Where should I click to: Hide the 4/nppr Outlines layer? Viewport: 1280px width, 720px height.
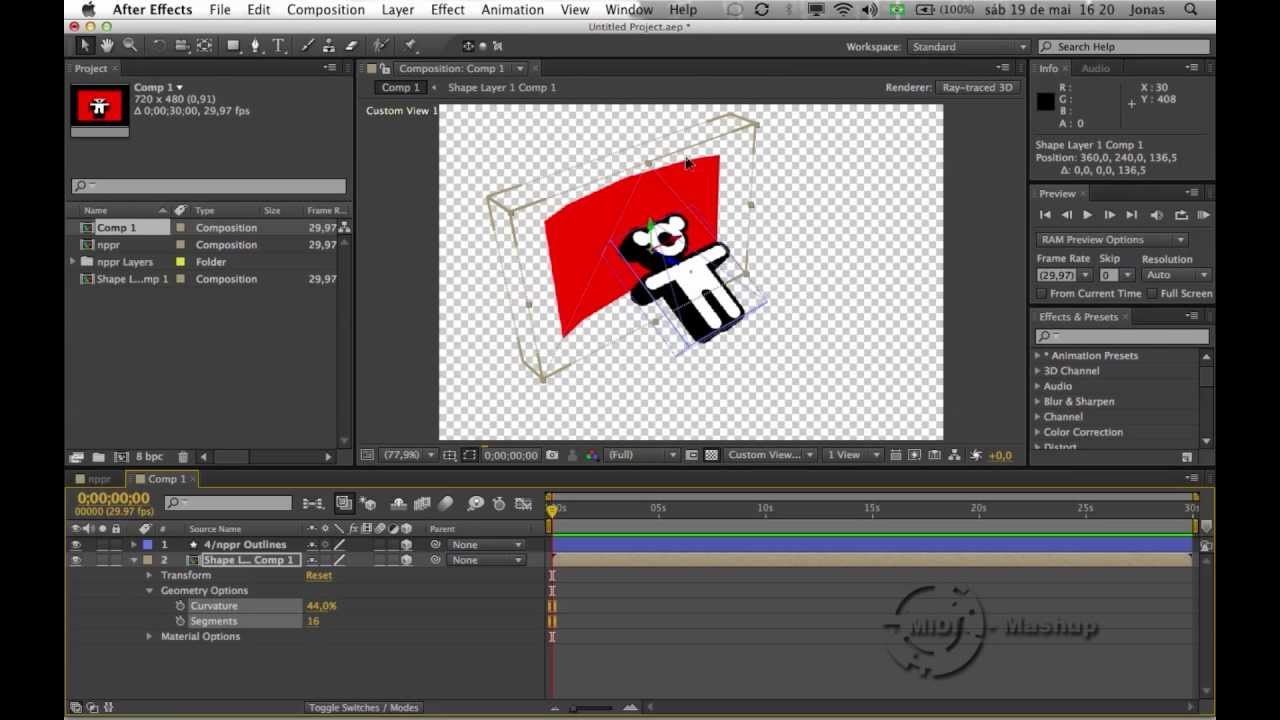click(76, 545)
